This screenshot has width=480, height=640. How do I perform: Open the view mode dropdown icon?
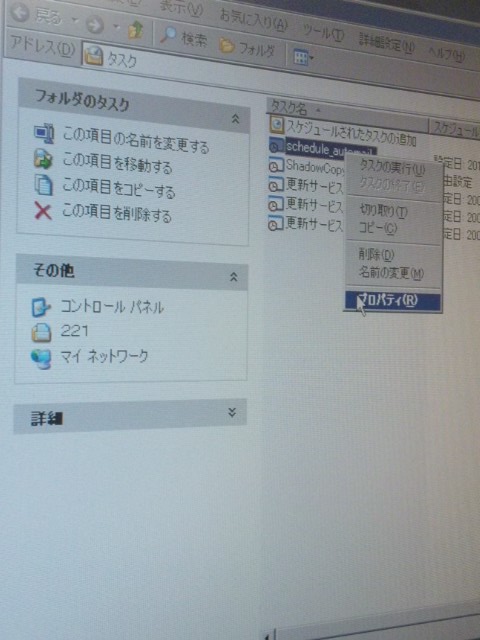coord(303,58)
